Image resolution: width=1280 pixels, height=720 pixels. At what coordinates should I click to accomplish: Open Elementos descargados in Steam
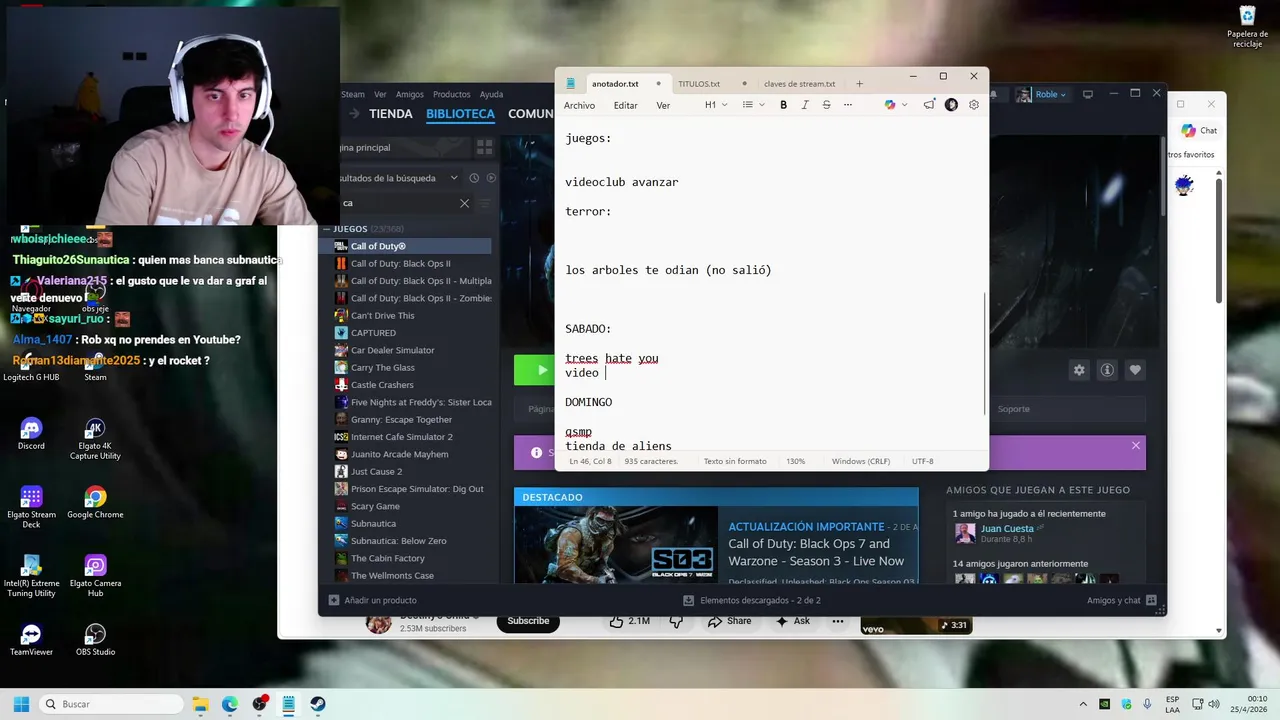752,600
